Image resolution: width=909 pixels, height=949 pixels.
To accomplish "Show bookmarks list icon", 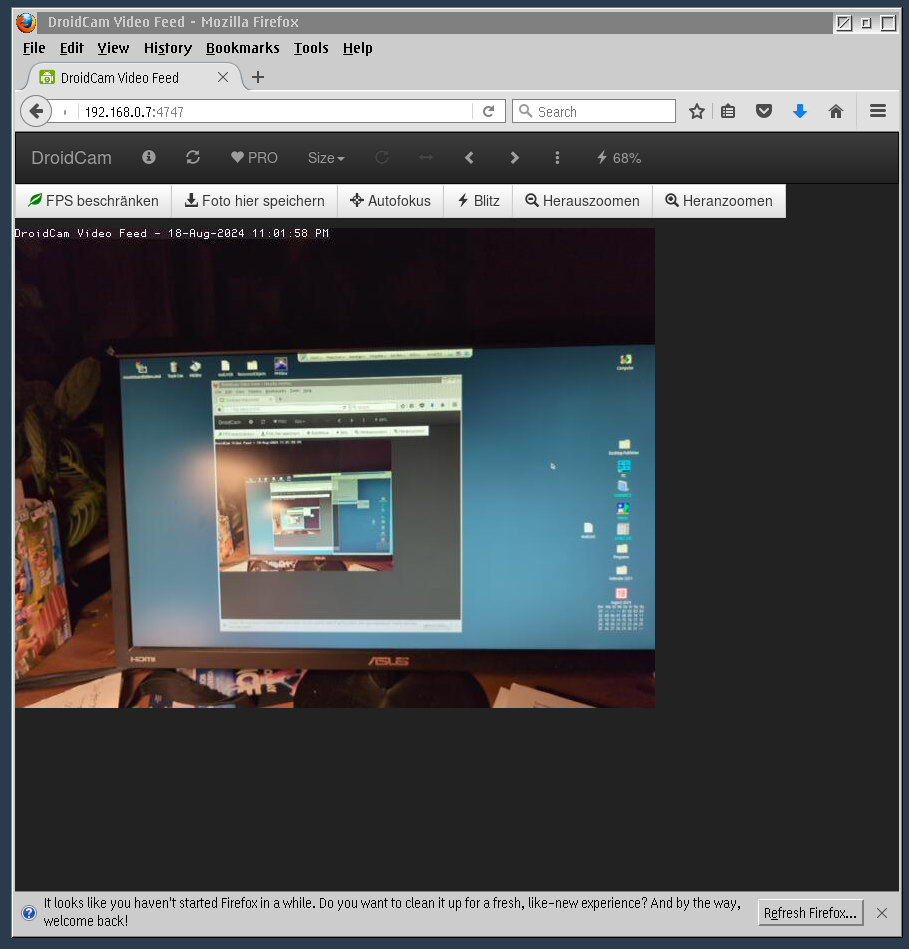I will pyautogui.click(x=728, y=111).
